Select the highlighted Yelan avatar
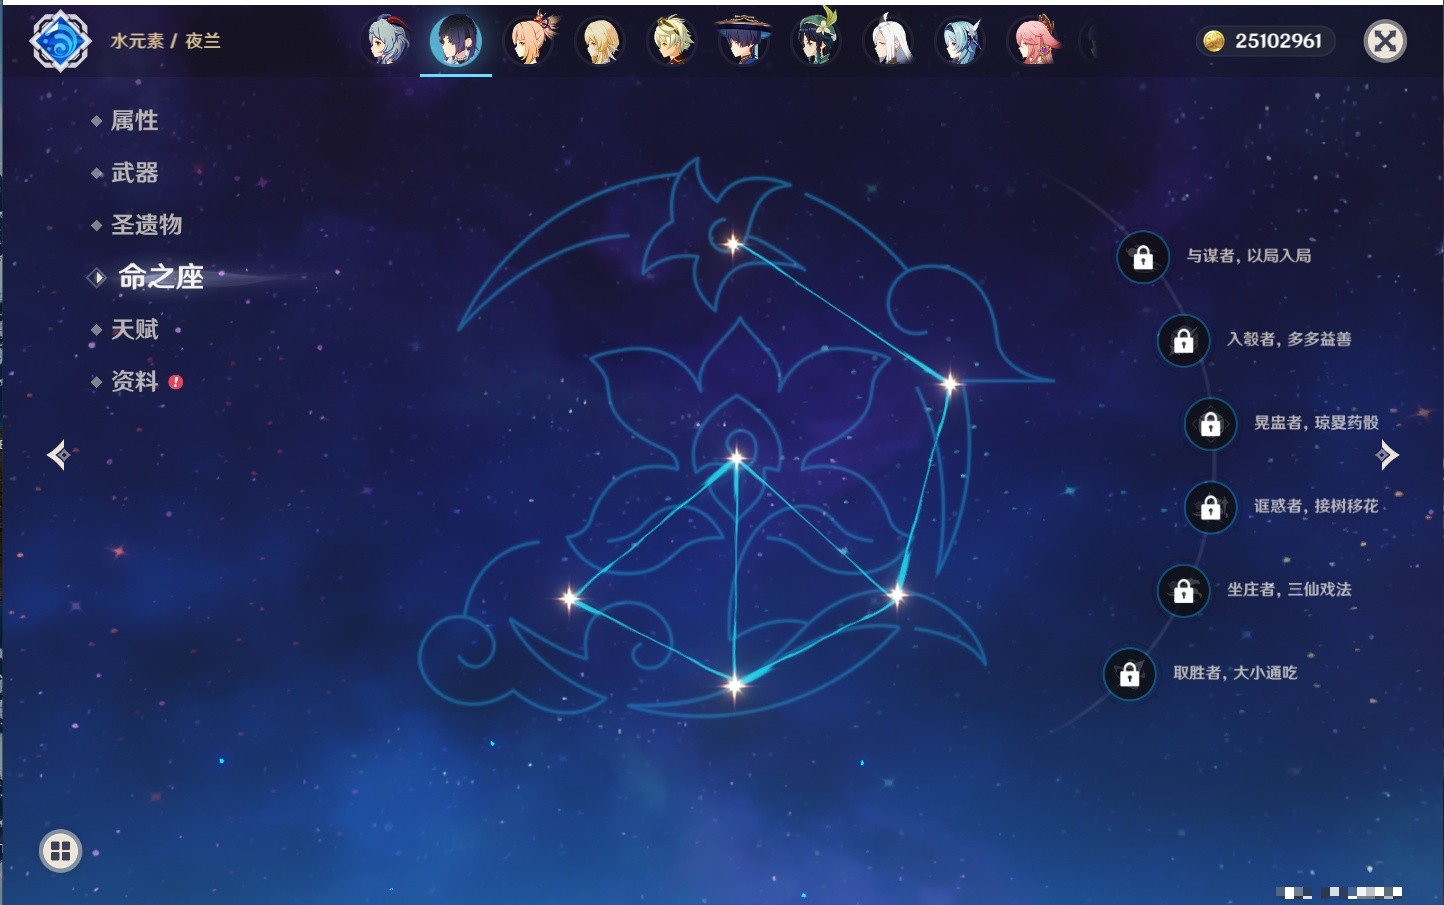The width and height of the screenshot is (1444, 905). coord(456,41)
